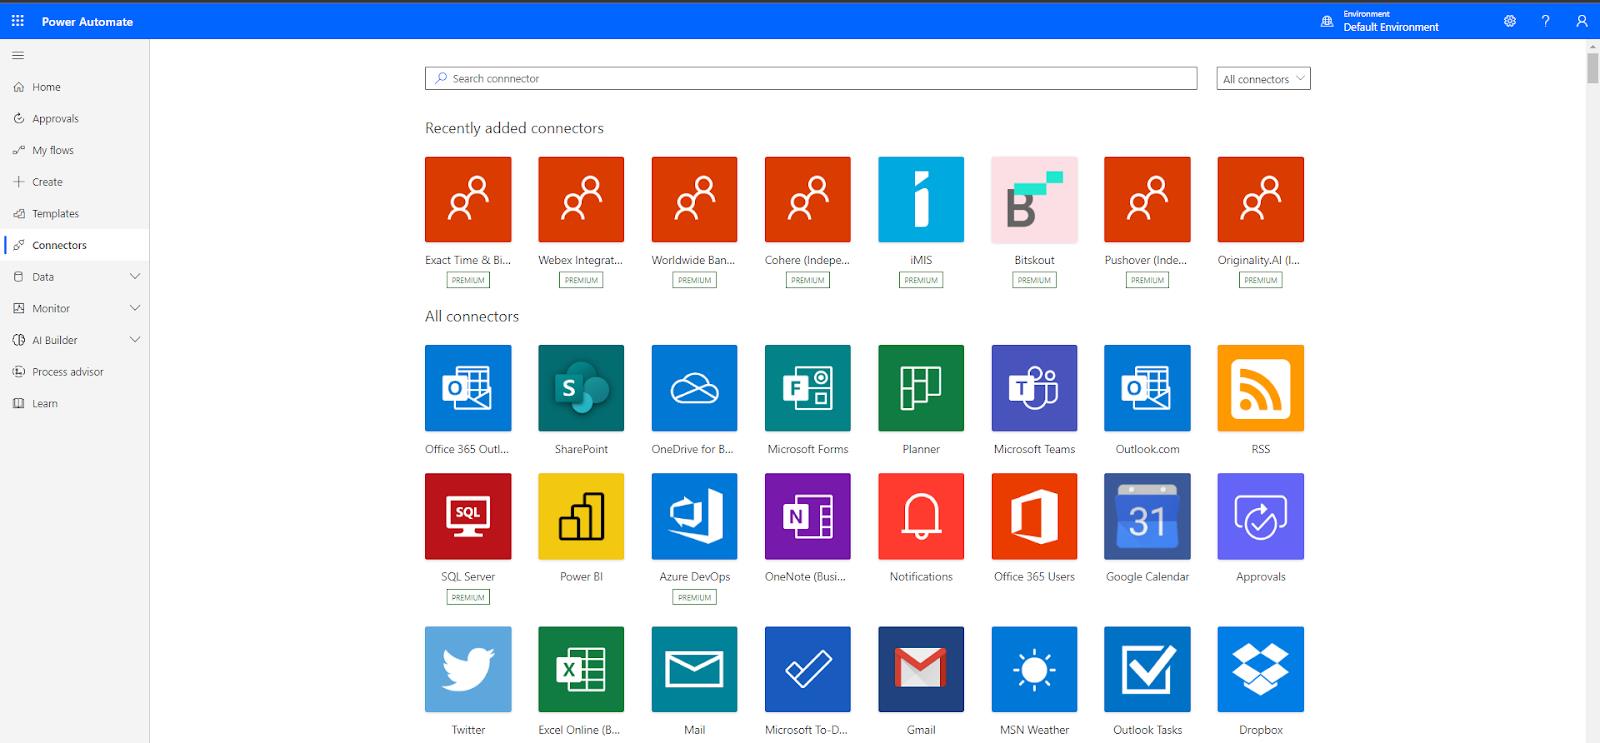This screenshot has height=743, width=1600.
Task: Open the Bitskout connector
Action: [1034, 199]
